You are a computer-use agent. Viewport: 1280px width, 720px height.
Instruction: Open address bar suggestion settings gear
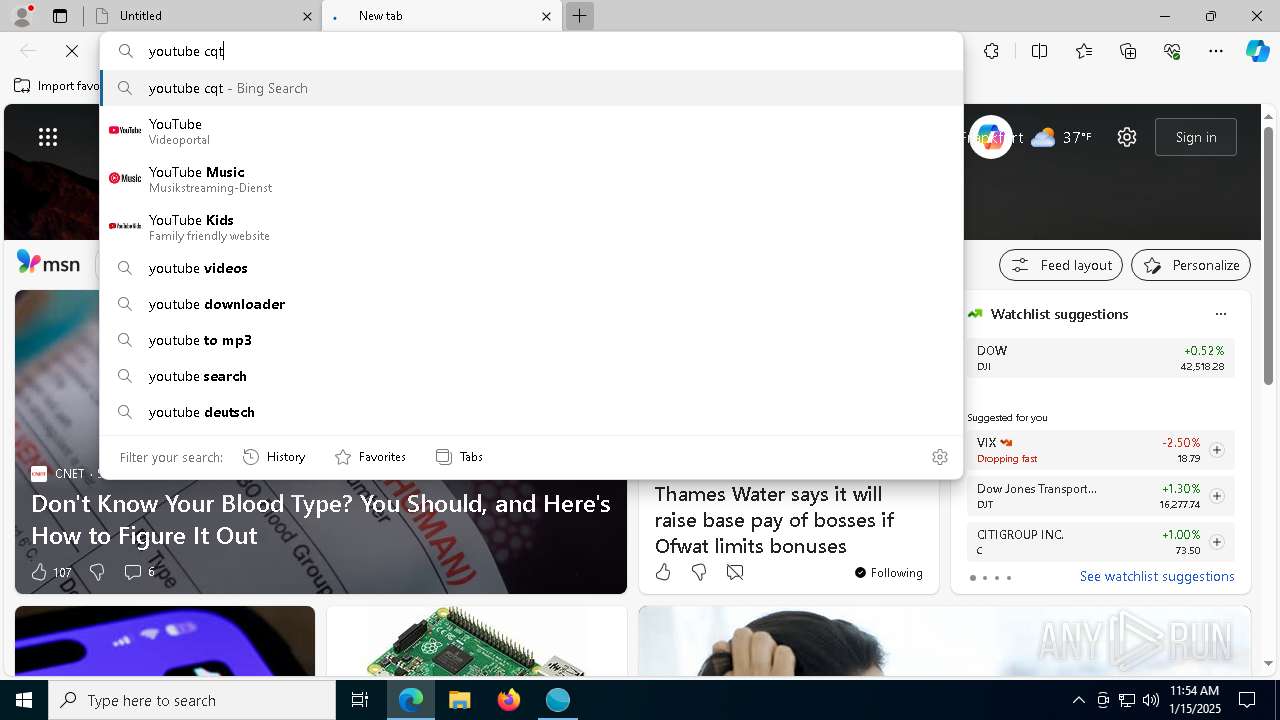tap(939, 457)
